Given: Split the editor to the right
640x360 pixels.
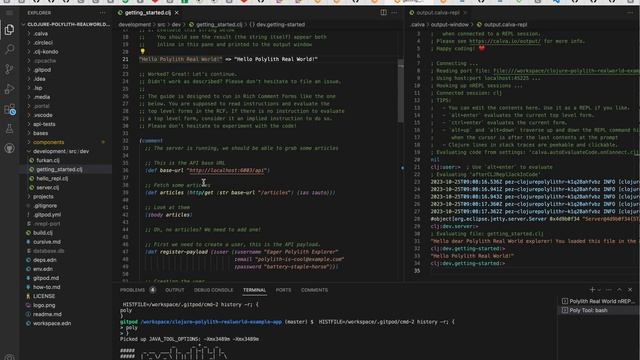Looking at the screenshot, I should coord(383,13).
